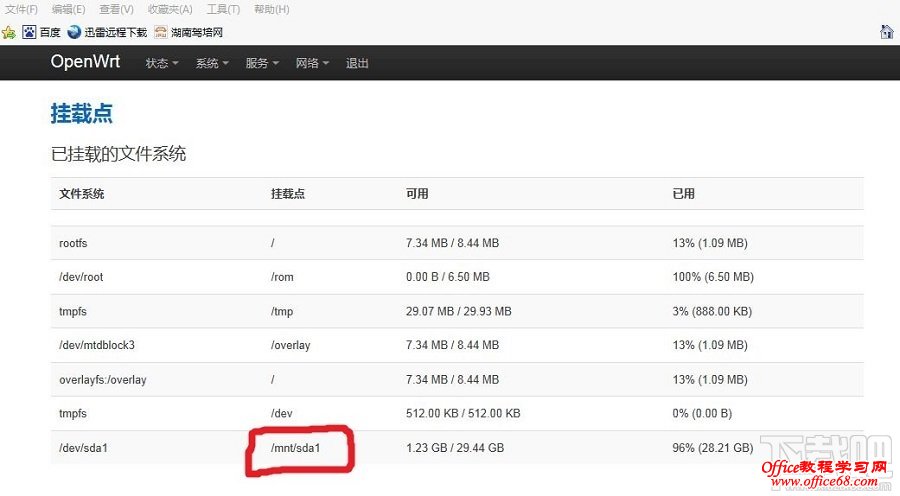Select the /dev/root filesystem cell

point(81,277)
